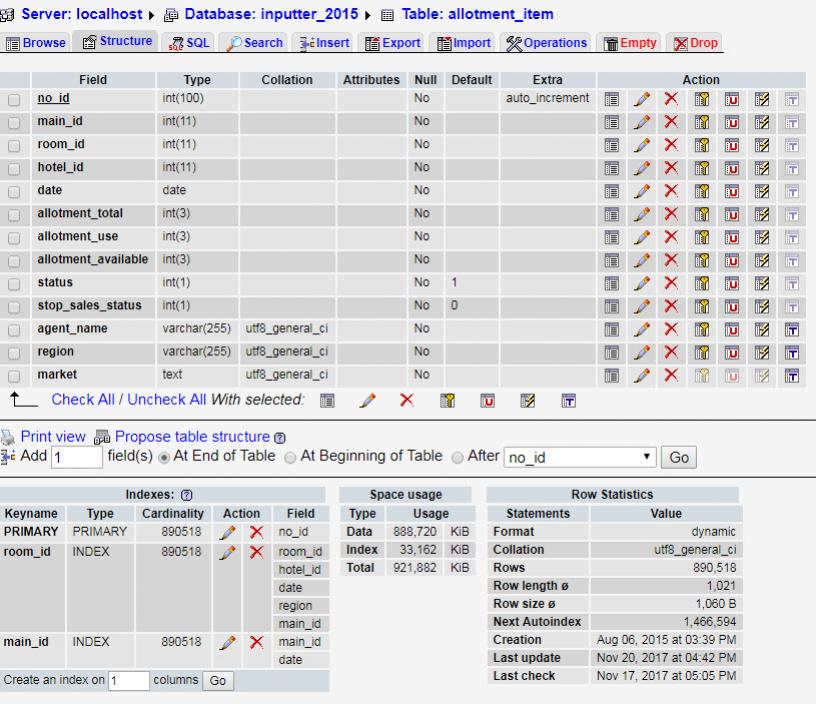Click Go button to create an index
This screenshot has height=704, width=816.
(x=218, y=681)
